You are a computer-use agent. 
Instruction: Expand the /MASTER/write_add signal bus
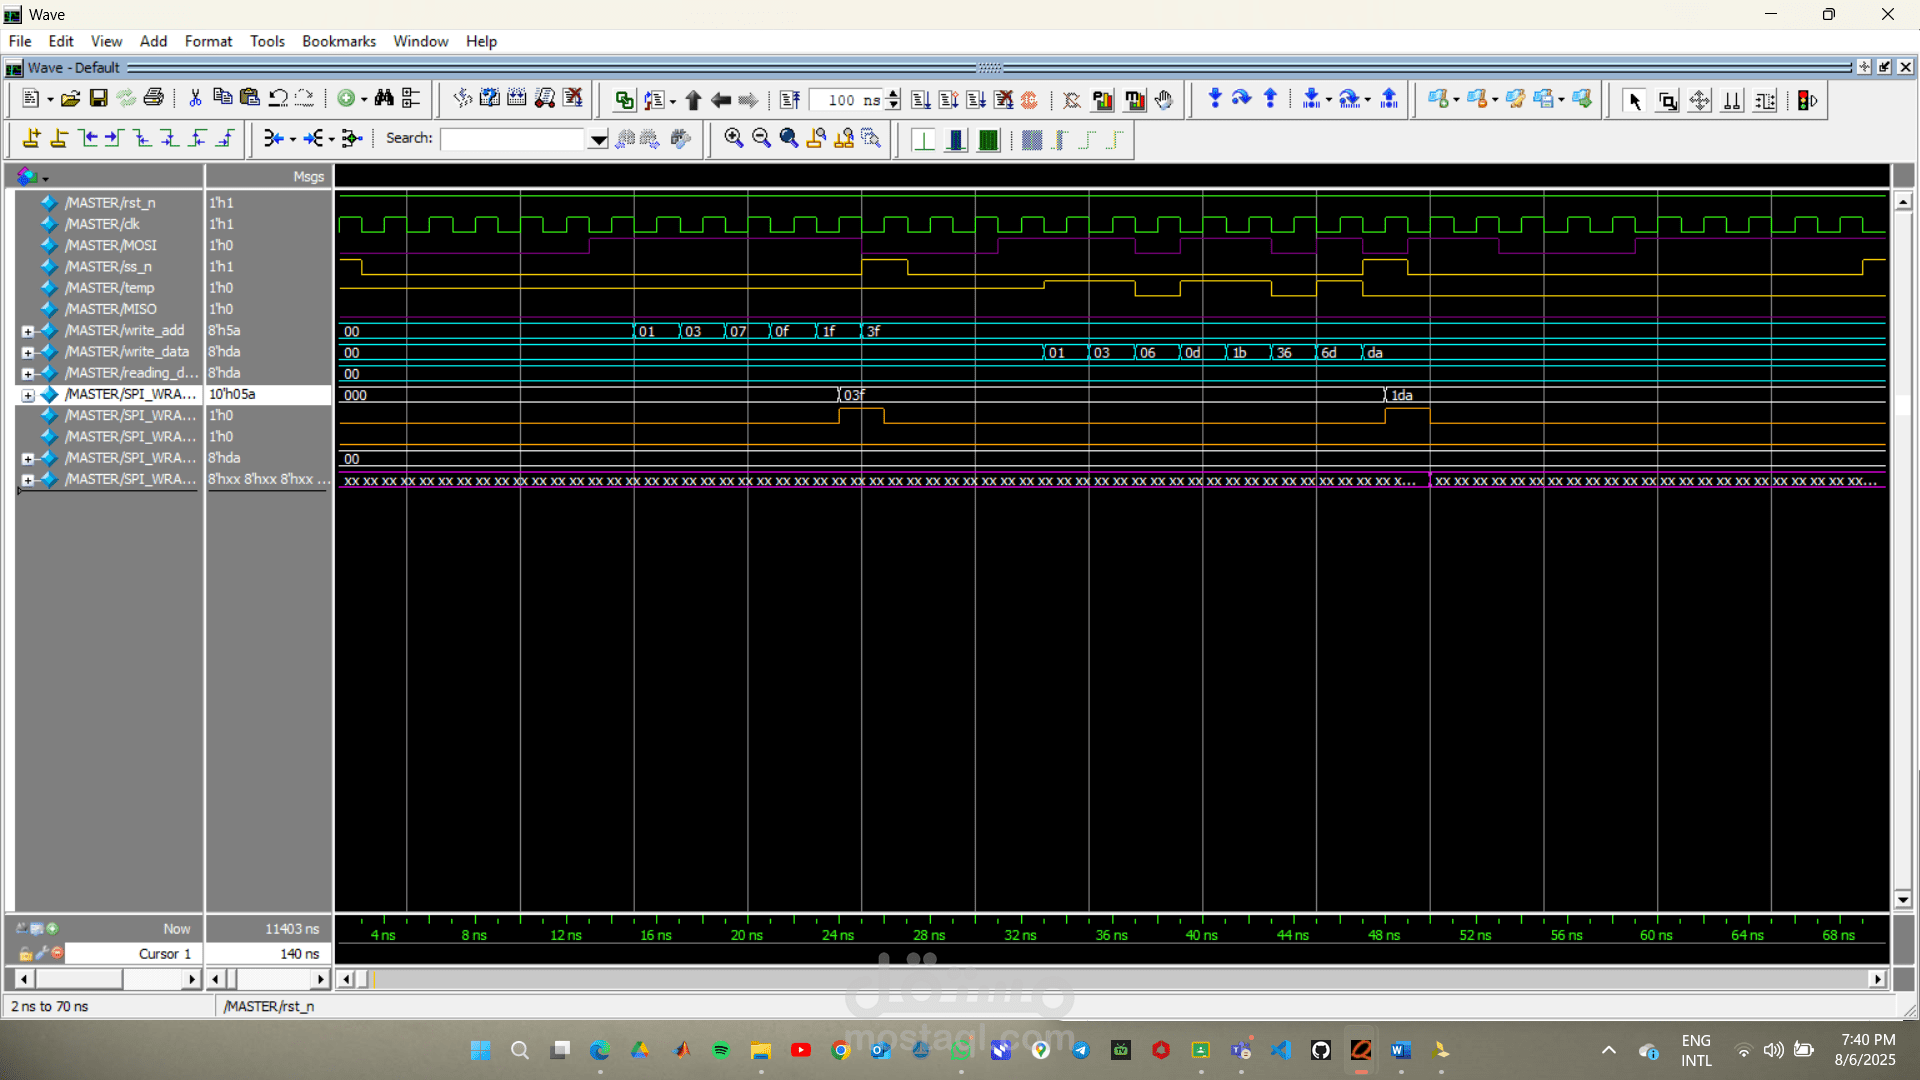(28, 331)
